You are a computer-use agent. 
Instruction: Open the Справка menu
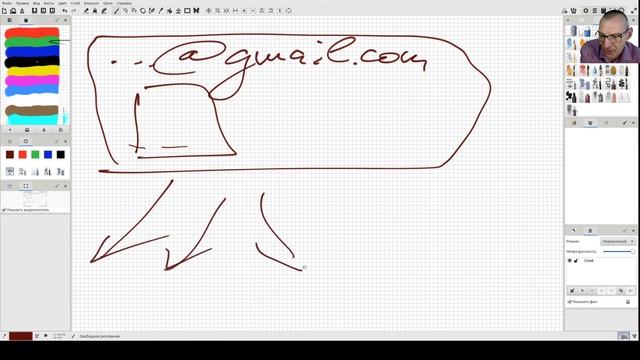point(124,3)
